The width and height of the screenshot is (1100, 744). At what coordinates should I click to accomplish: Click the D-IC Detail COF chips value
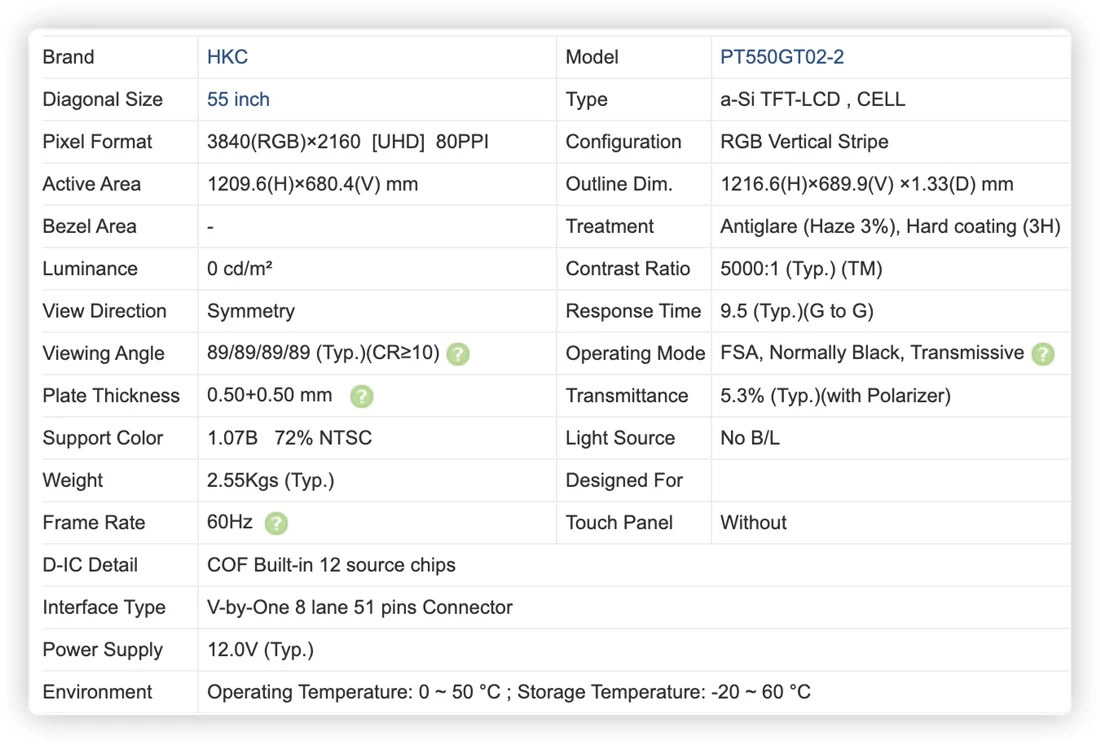click(x=331, y=565)
